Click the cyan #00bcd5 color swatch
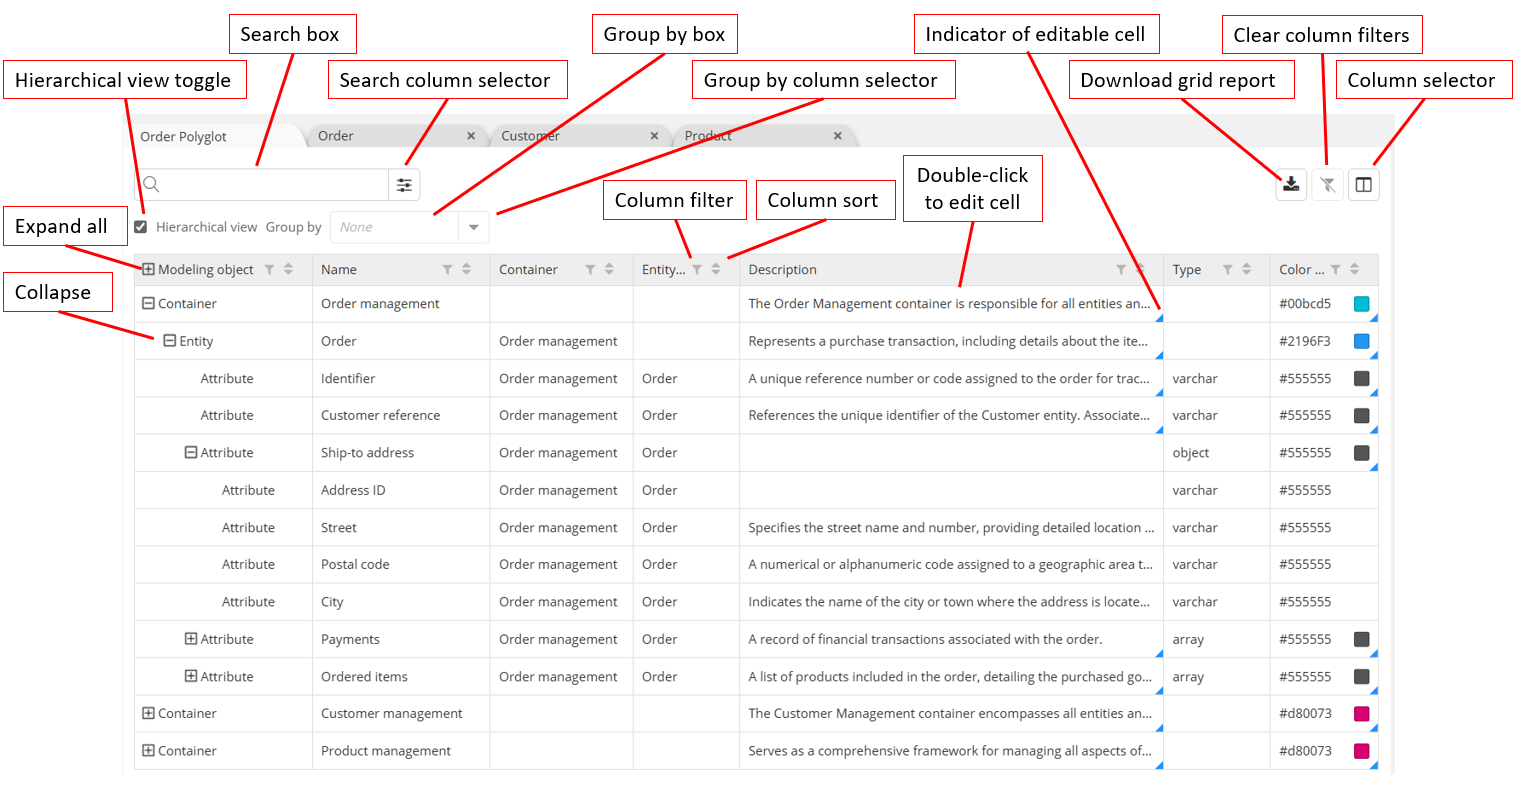 (x=1361, y=304)
